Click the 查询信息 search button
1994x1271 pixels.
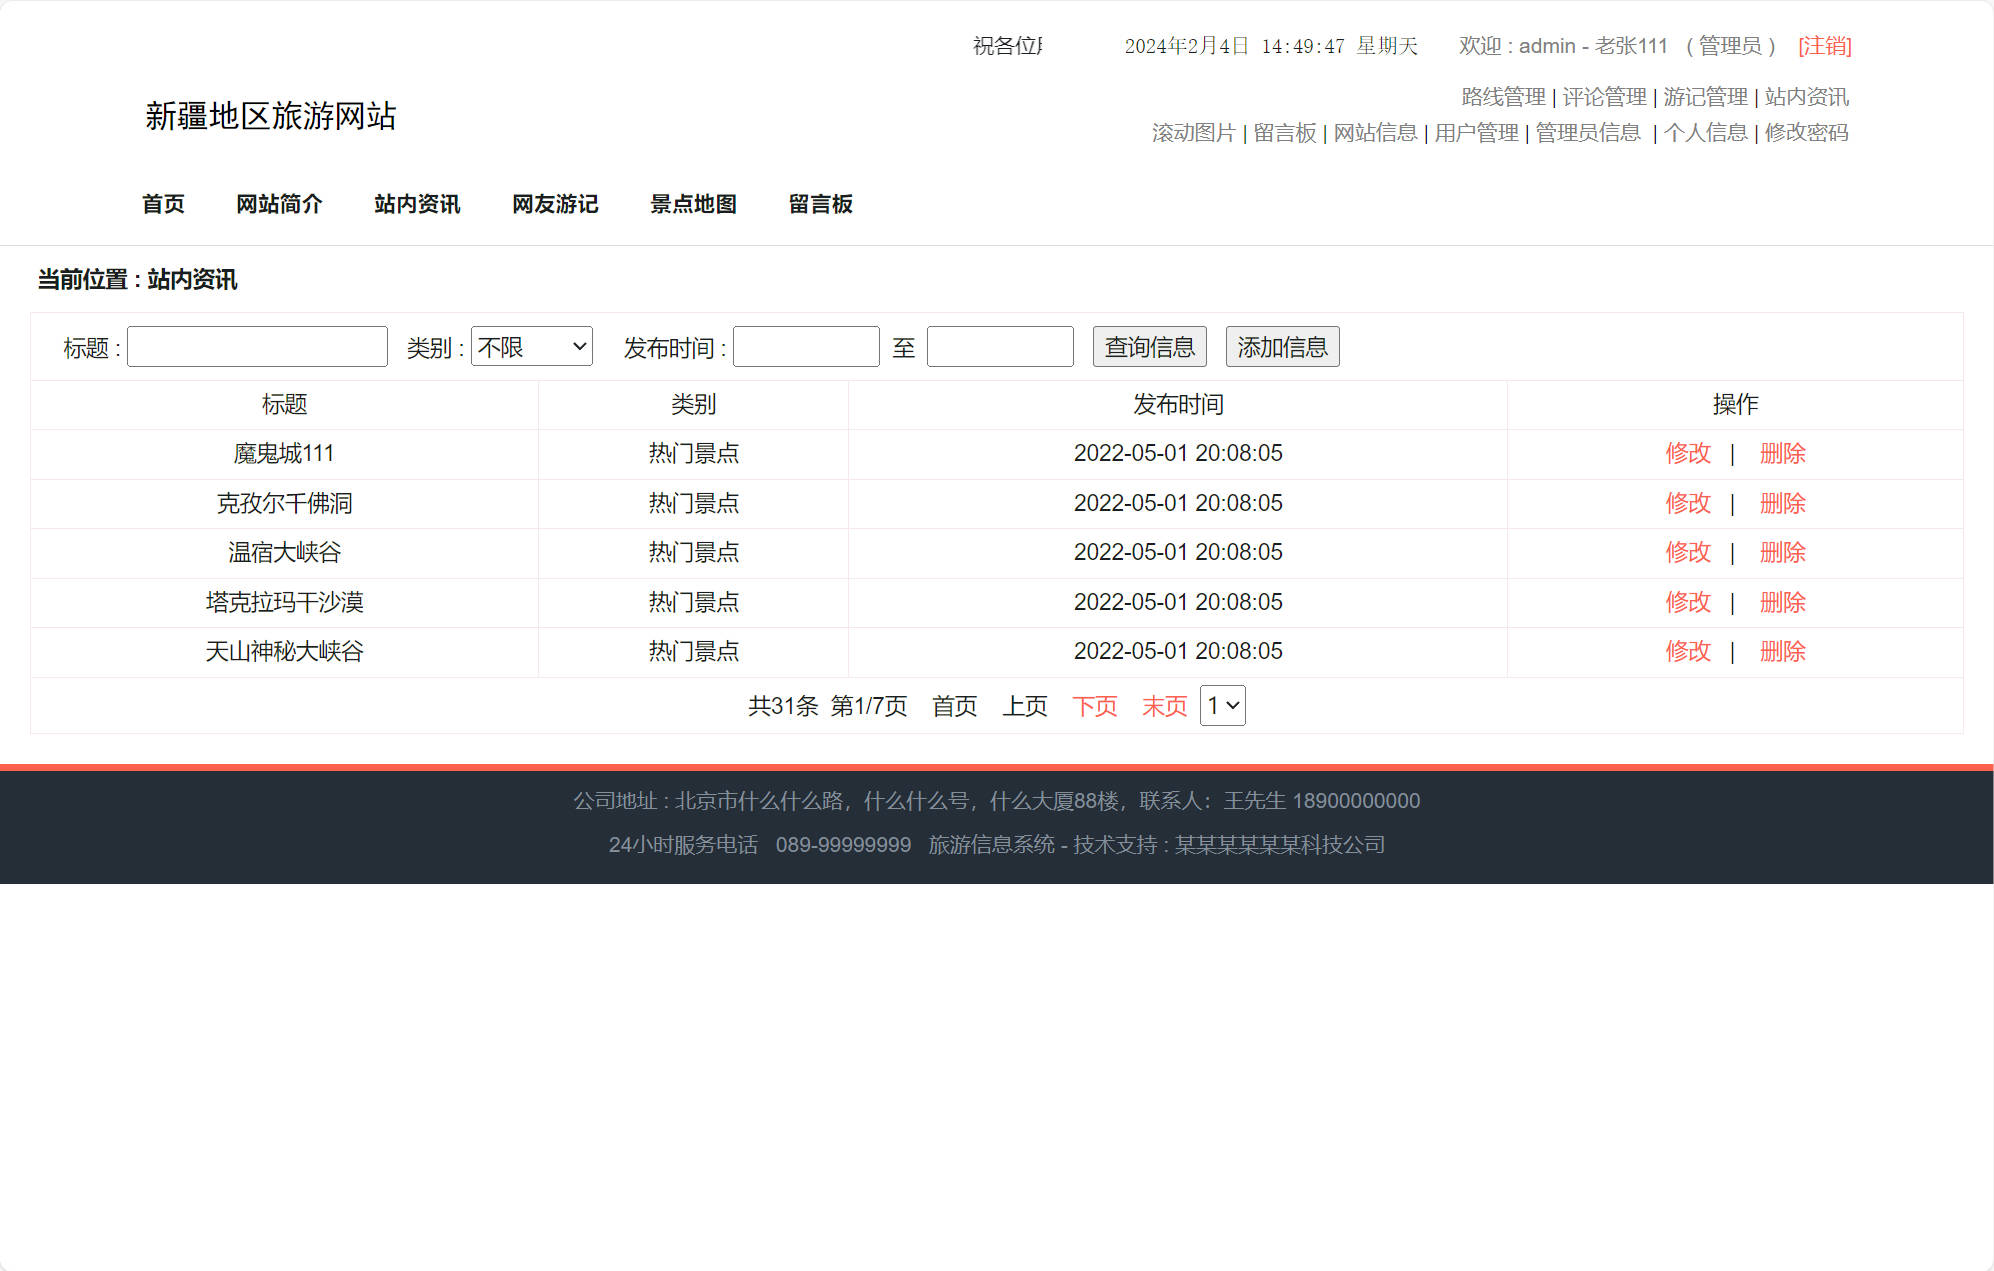(1149, 347)
